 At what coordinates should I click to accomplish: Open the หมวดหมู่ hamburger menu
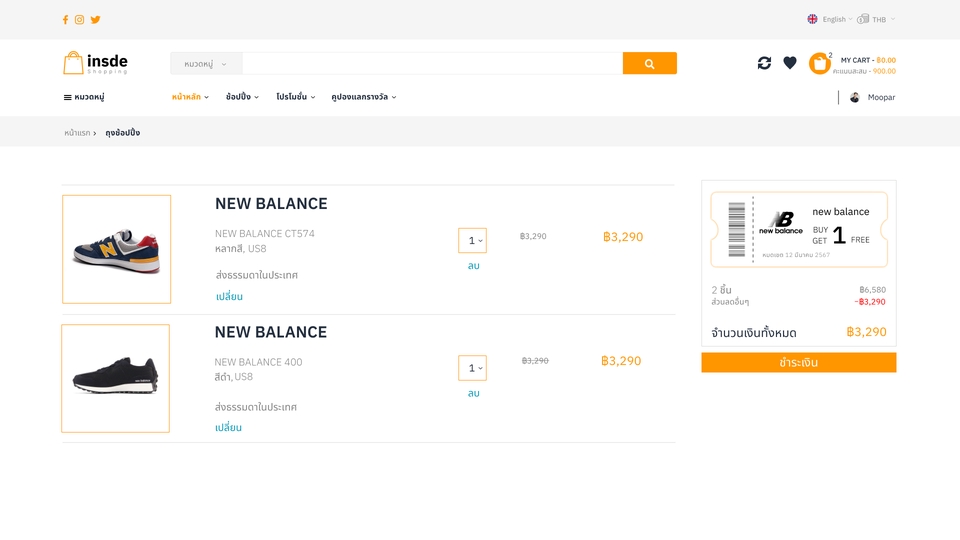pyautogui.click(x=84, y=97)
